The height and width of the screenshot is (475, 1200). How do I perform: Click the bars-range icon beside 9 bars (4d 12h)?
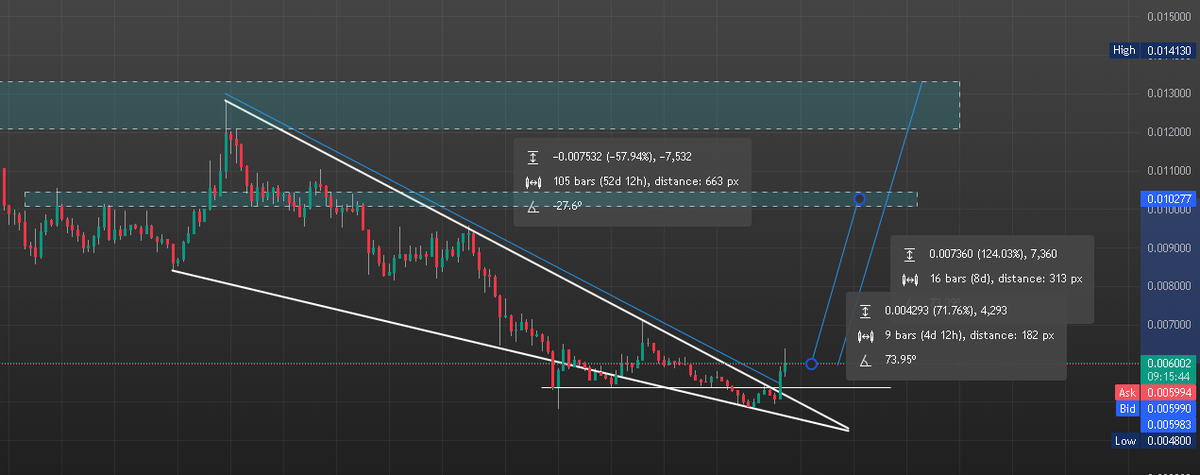866,335
